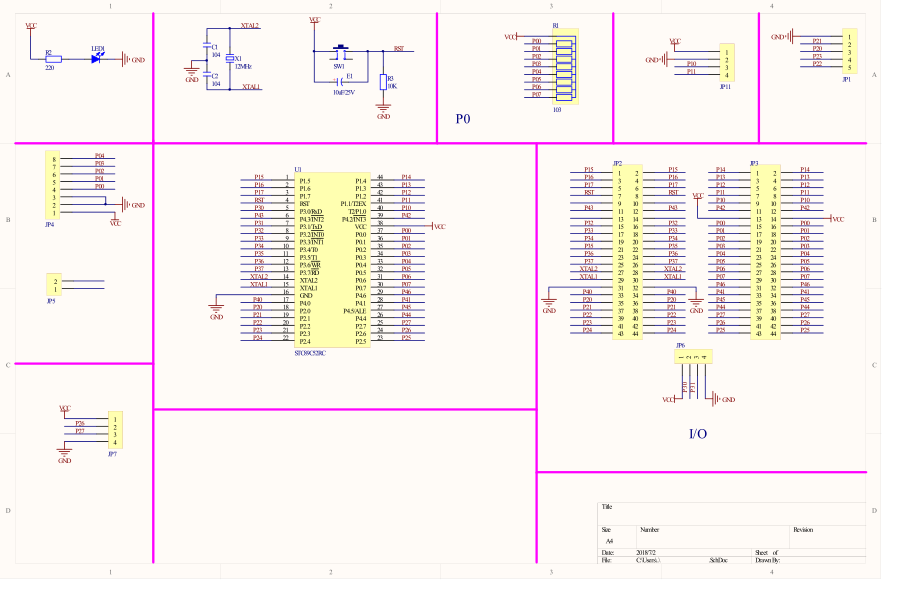The image size is (905, 602).
Task: Select the GND symbol left of JP1
Action: (782, 36)
